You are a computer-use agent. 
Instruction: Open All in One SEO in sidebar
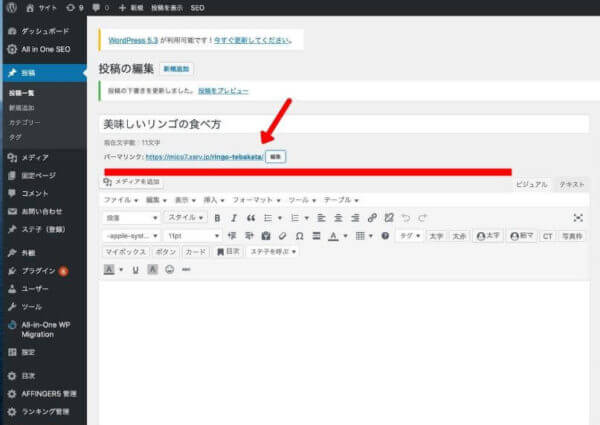[44, 49]
